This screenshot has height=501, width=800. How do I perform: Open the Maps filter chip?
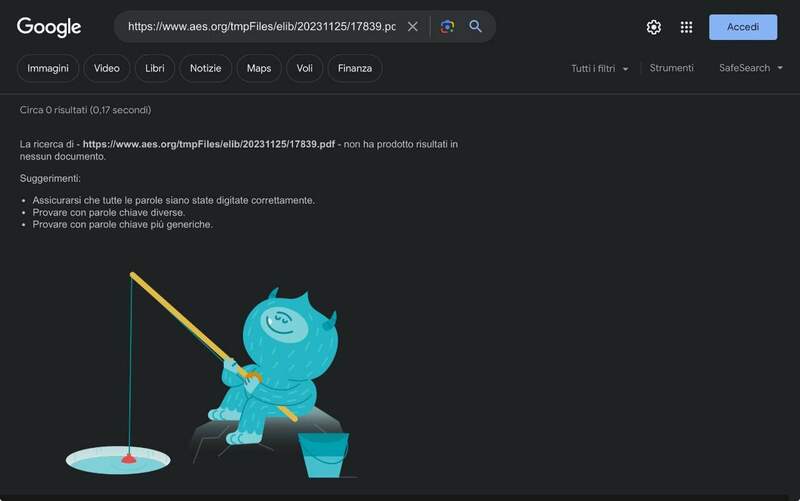pos(259,68)
